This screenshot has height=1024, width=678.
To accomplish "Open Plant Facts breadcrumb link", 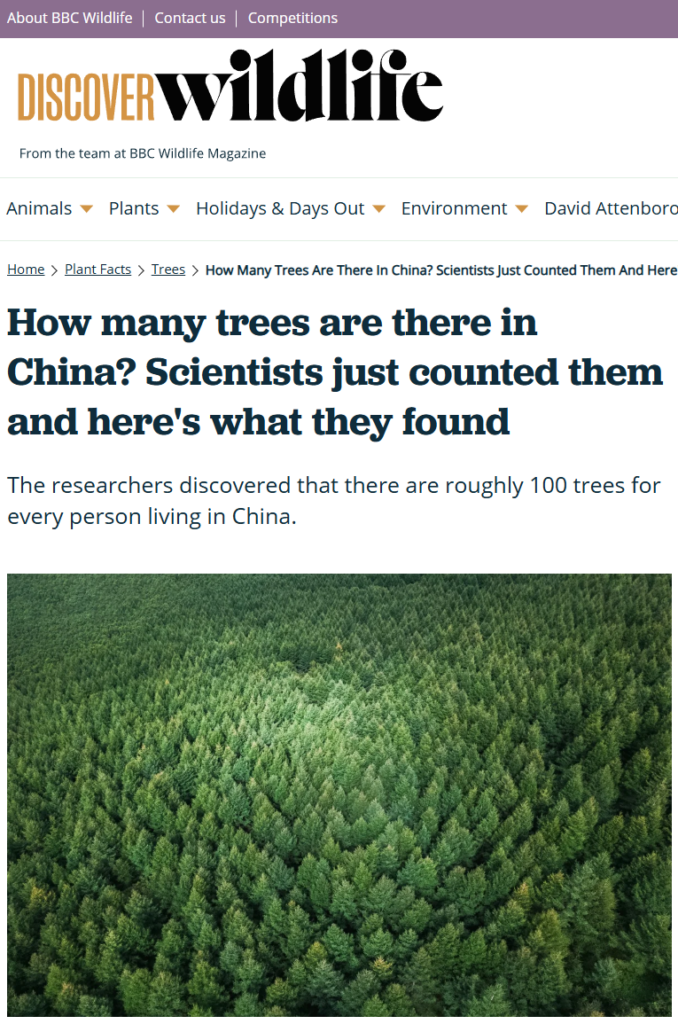I will 98,270.
